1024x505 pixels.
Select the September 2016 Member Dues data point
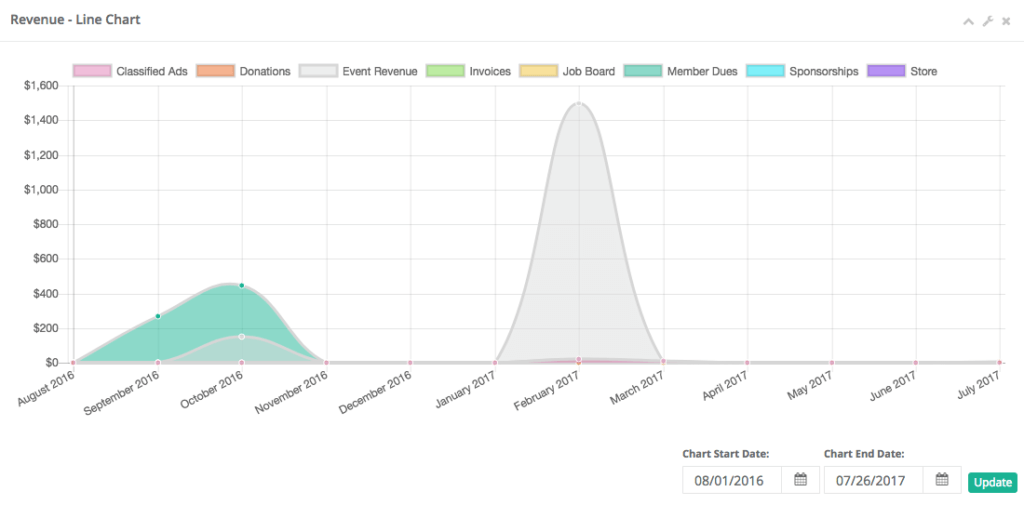pyautogui.click(x=158, y=316)
